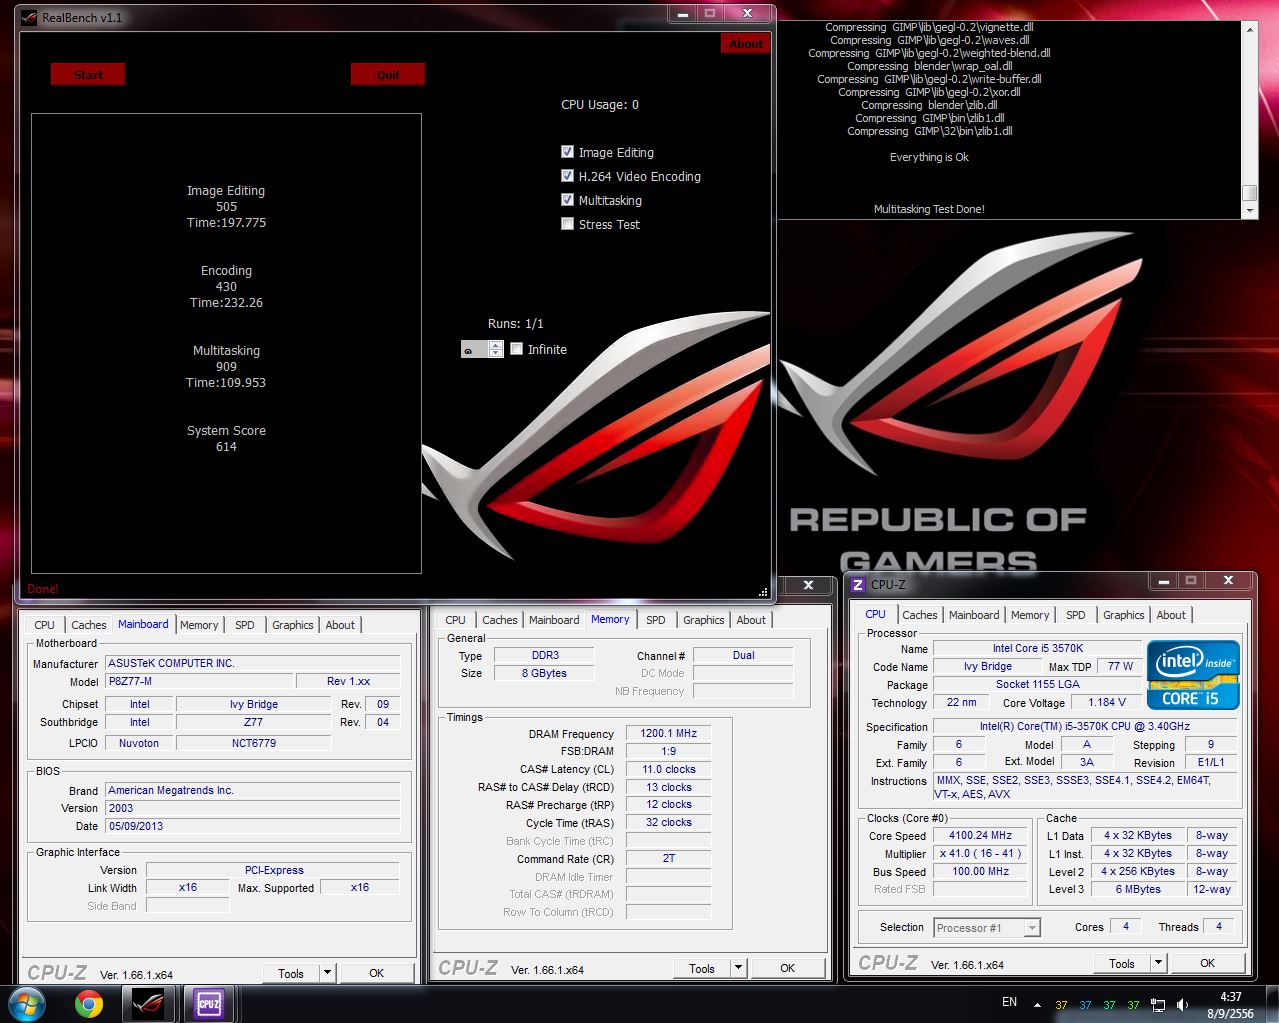Viewport: 1279px width, 1023px height.
Task: Open SPD tab in Memory CPU-Z window
Action: point(655,620)
